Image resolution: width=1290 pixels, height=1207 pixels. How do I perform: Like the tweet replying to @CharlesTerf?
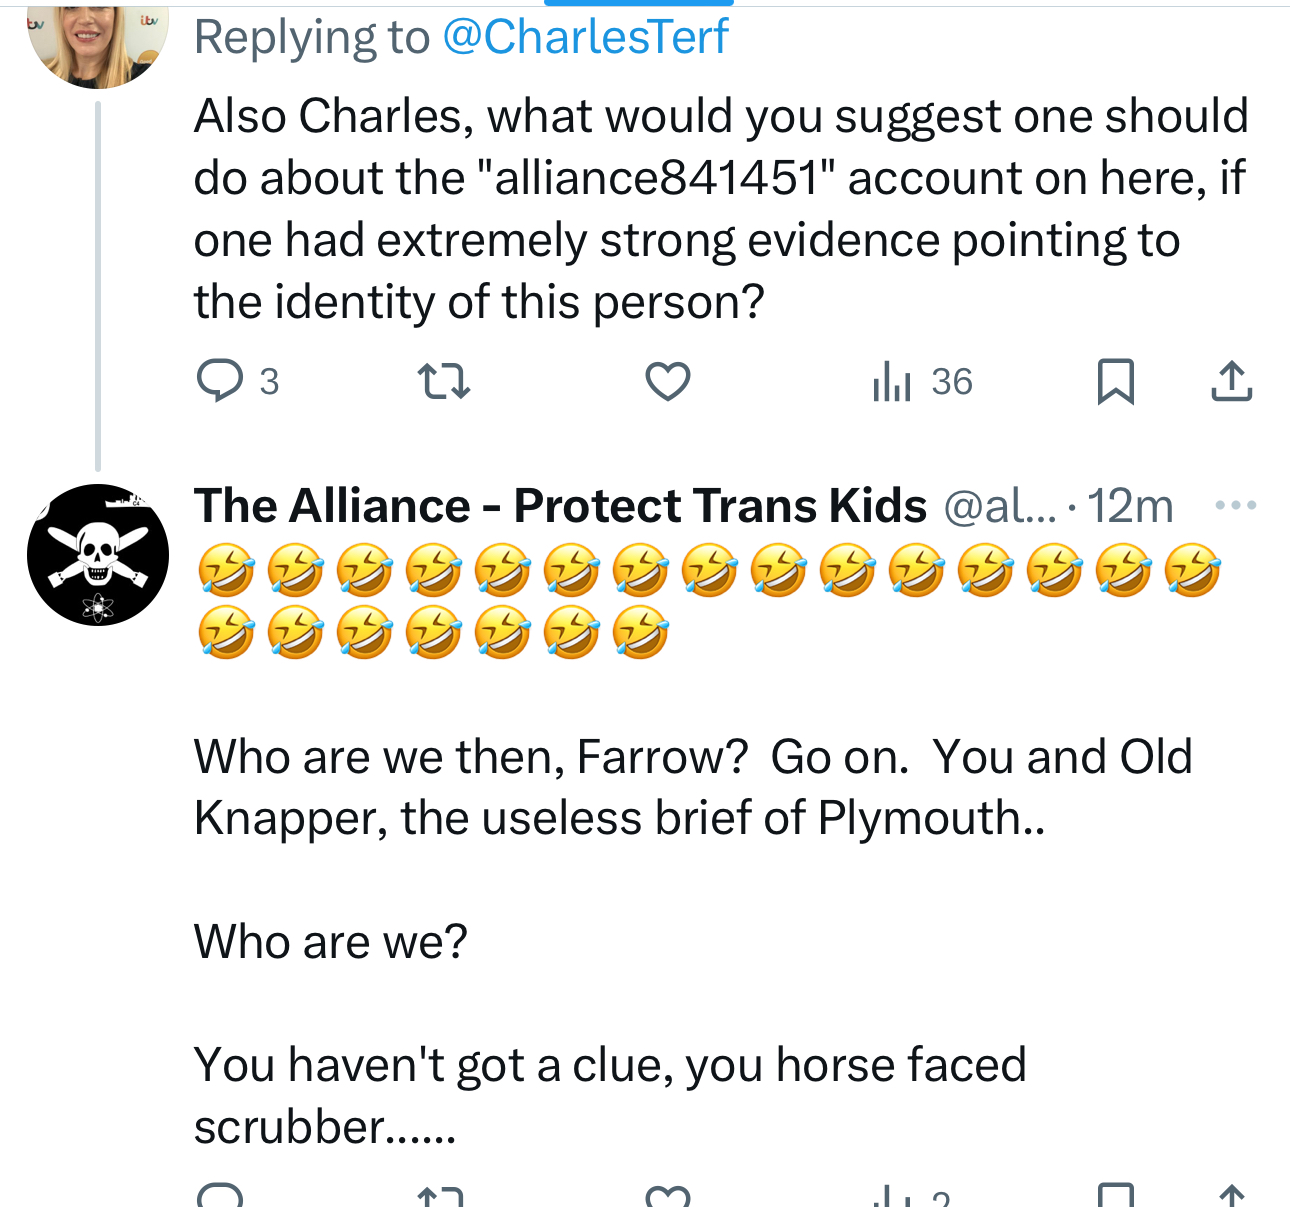pos(667,381)
